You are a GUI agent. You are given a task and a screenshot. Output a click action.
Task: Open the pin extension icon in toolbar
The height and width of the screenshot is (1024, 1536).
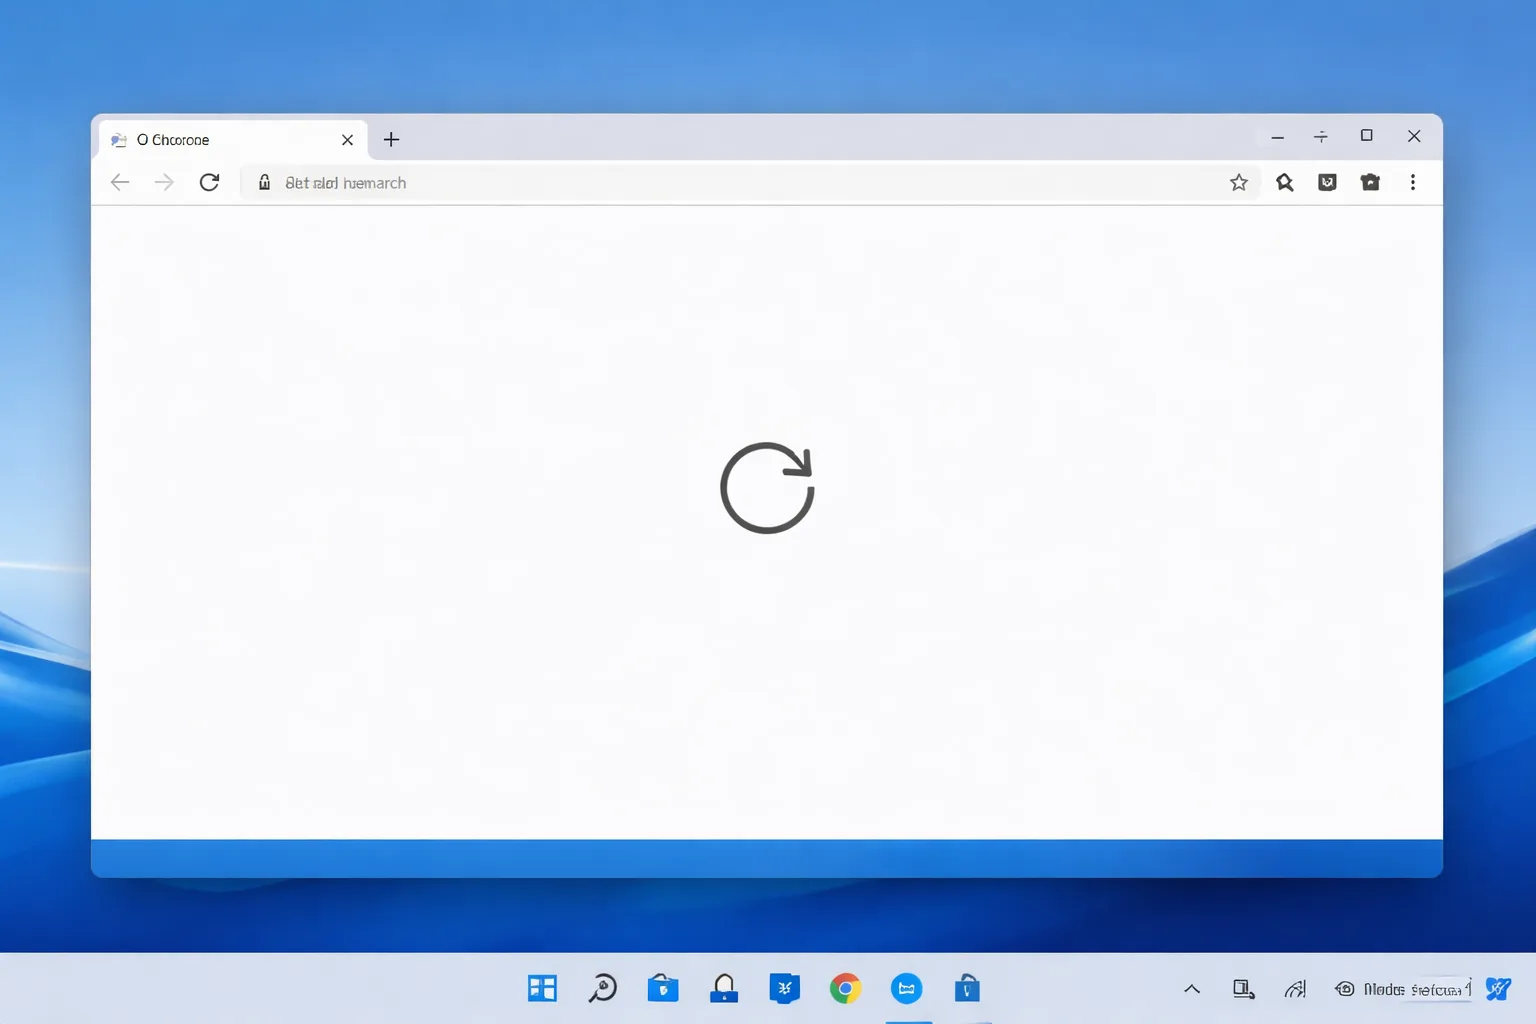(x=1285, y=182)
